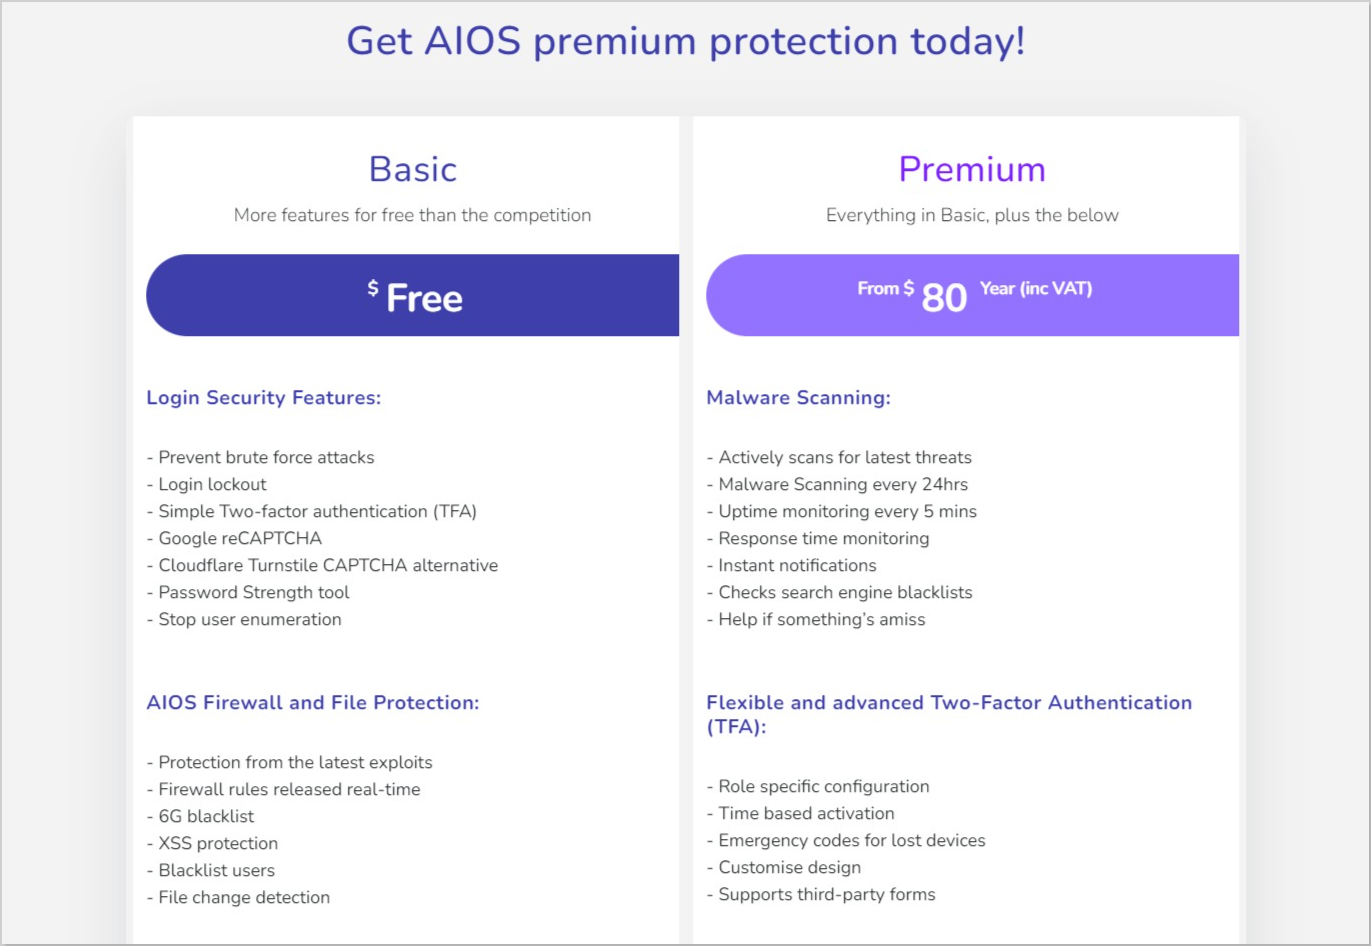
Task: Select the Premium plan heading
Action: coord(972,169)
